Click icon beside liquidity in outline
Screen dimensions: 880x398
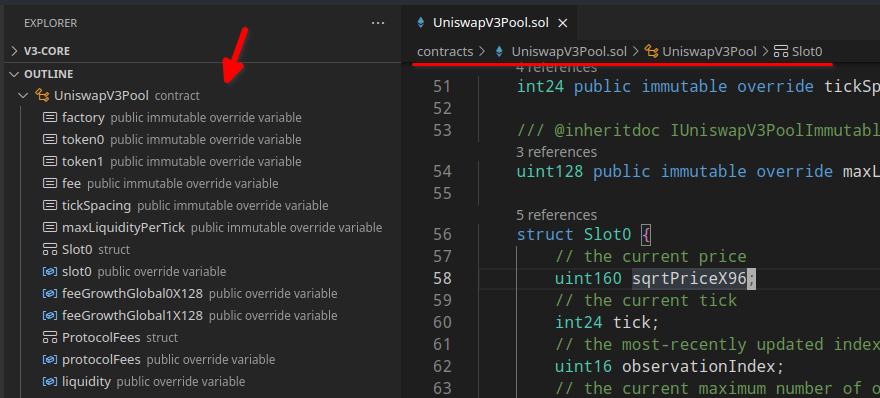(x=50, y=382)
